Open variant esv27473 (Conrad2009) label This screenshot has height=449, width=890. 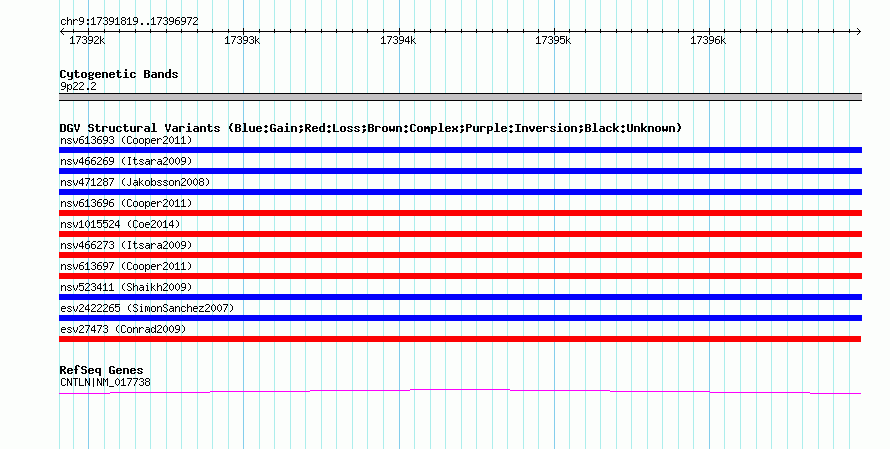[123, 329]
